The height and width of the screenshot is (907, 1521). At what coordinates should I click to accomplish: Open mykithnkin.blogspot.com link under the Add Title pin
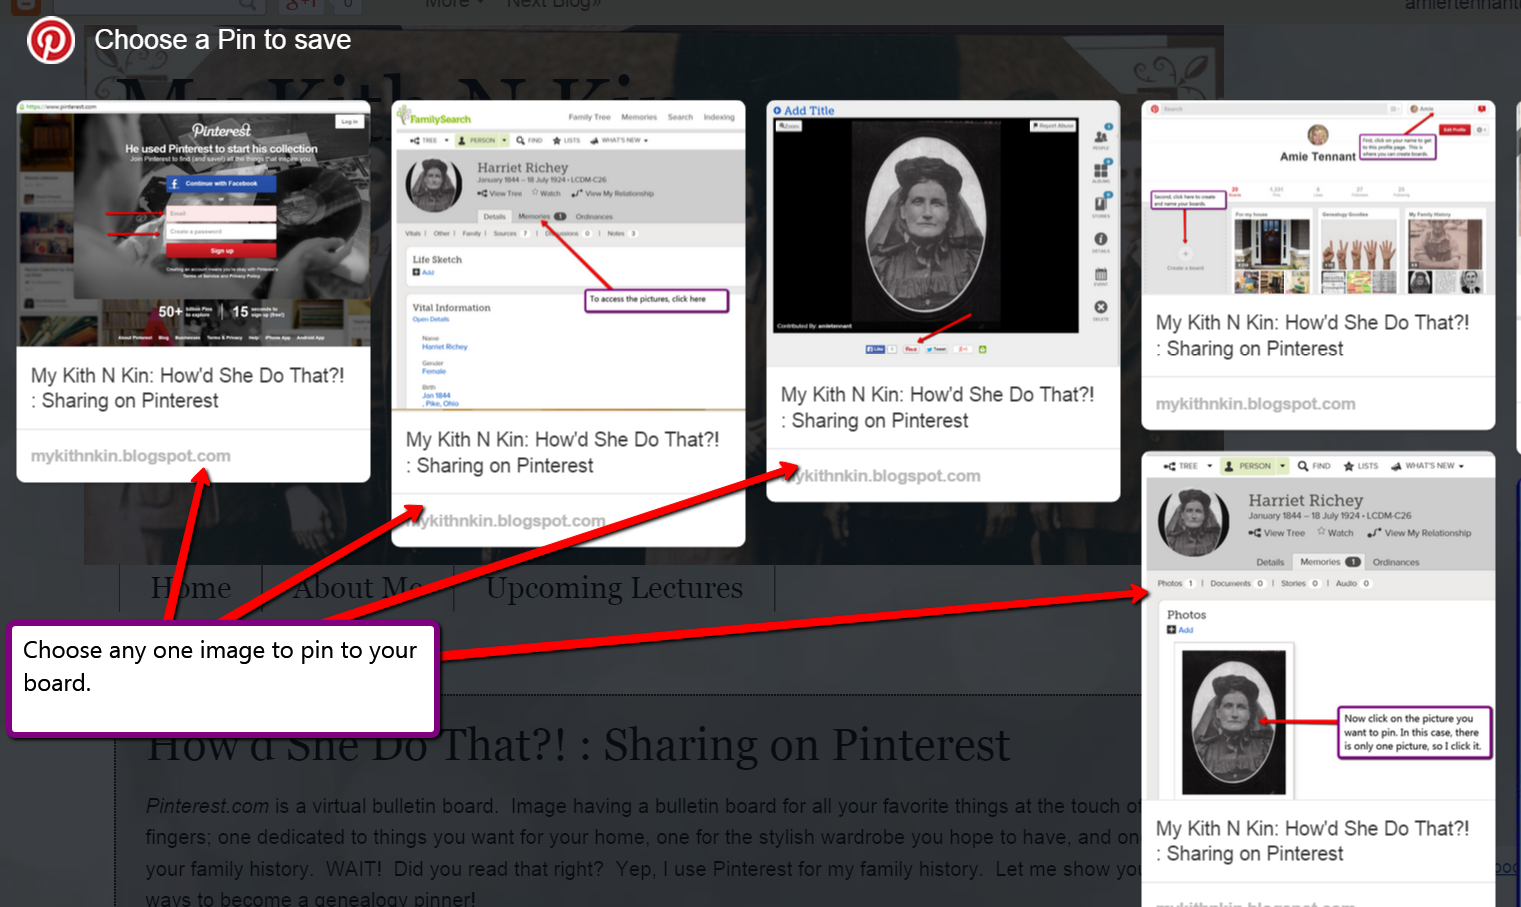coord(881,476)
